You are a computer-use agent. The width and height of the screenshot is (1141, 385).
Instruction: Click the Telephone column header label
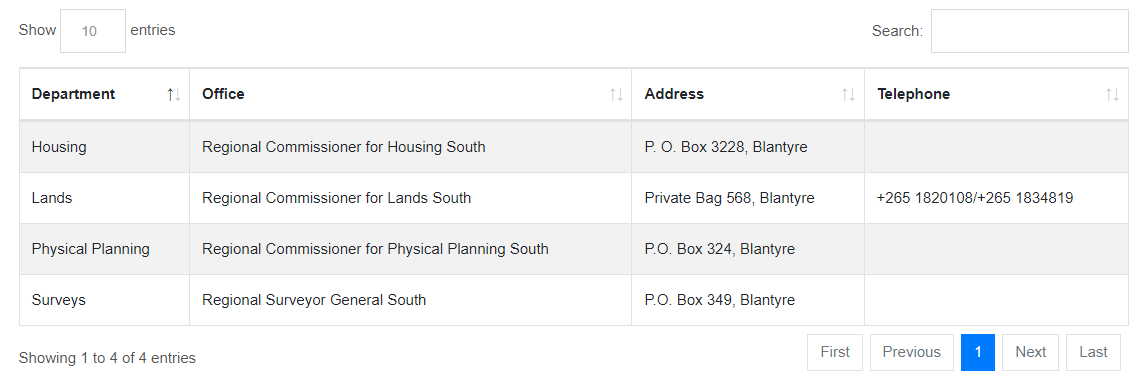click(914, 94)
